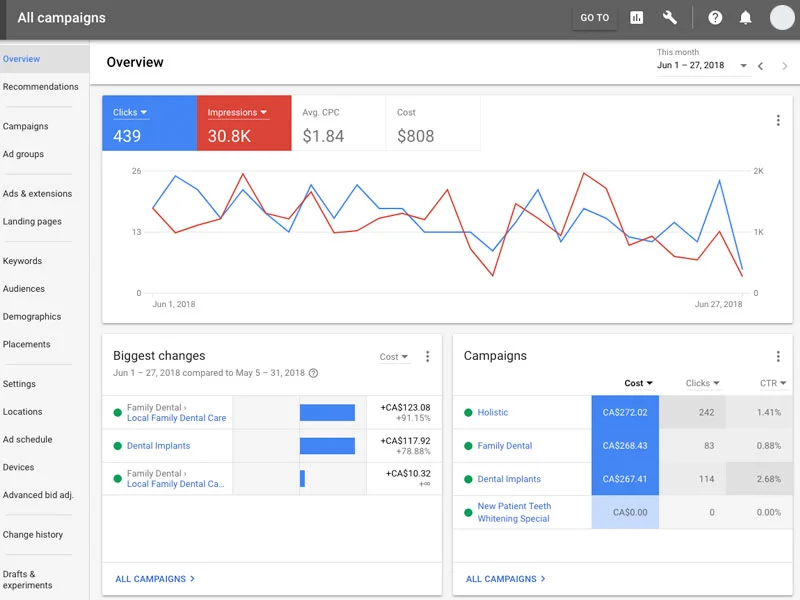Image resolution: width=800 pixels, height=600 pixels.
Task: Open the tools wrench icon
Action: (669, 18)
